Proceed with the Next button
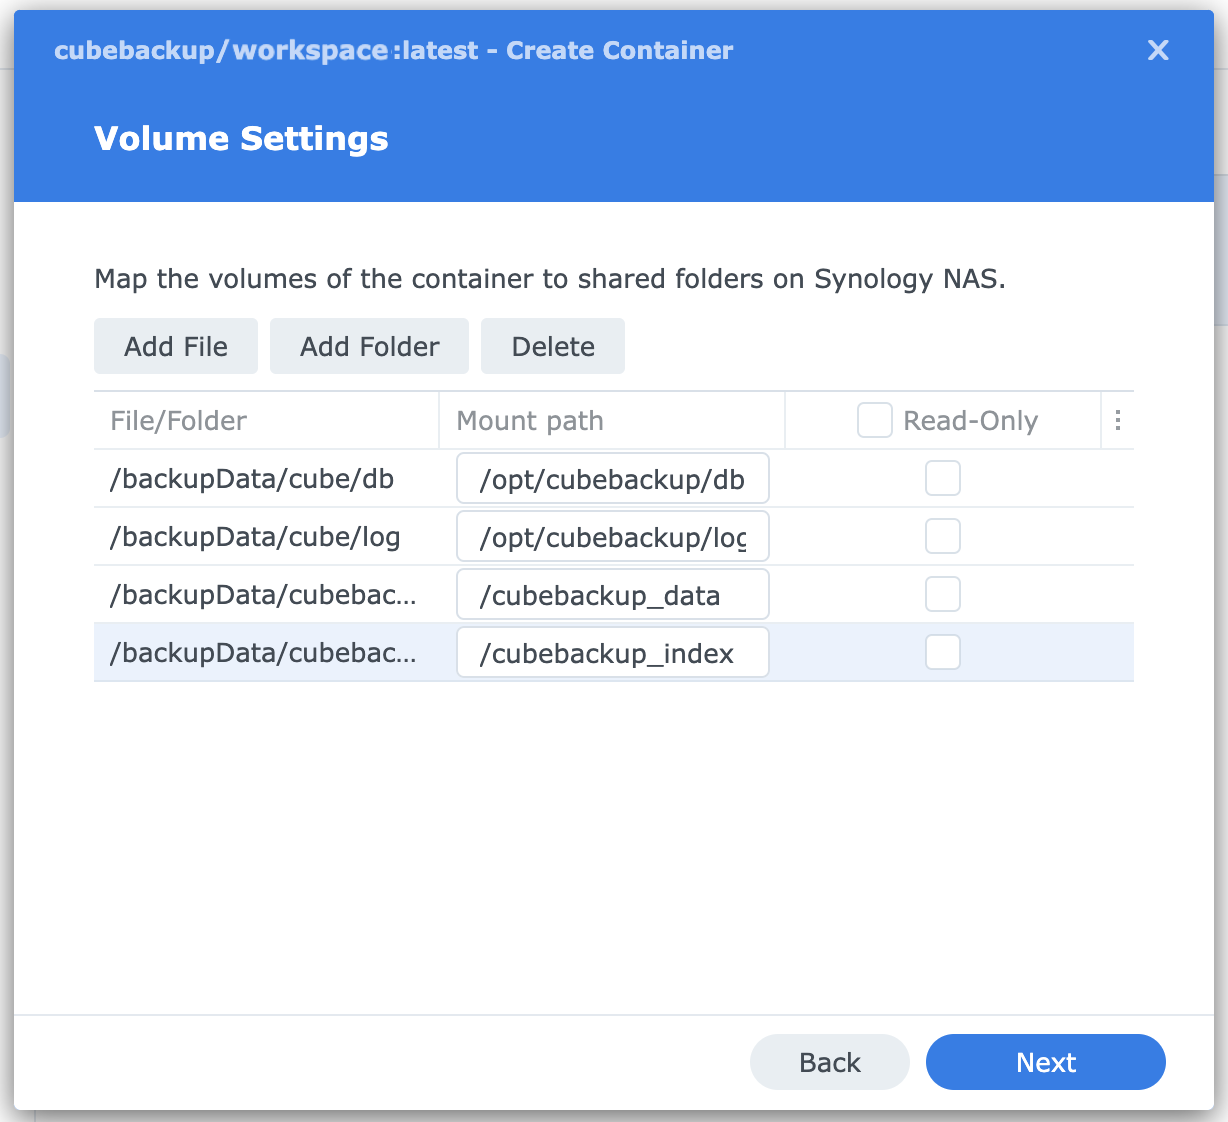Image resolution: width=1228 pixels, height=1122 pixels. pyautogui.click(x=1046, y=1062)
